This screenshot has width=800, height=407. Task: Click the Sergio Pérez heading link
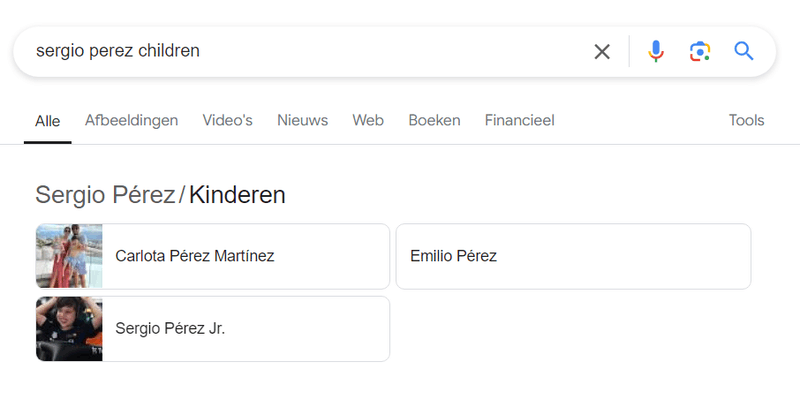[105, 195]
